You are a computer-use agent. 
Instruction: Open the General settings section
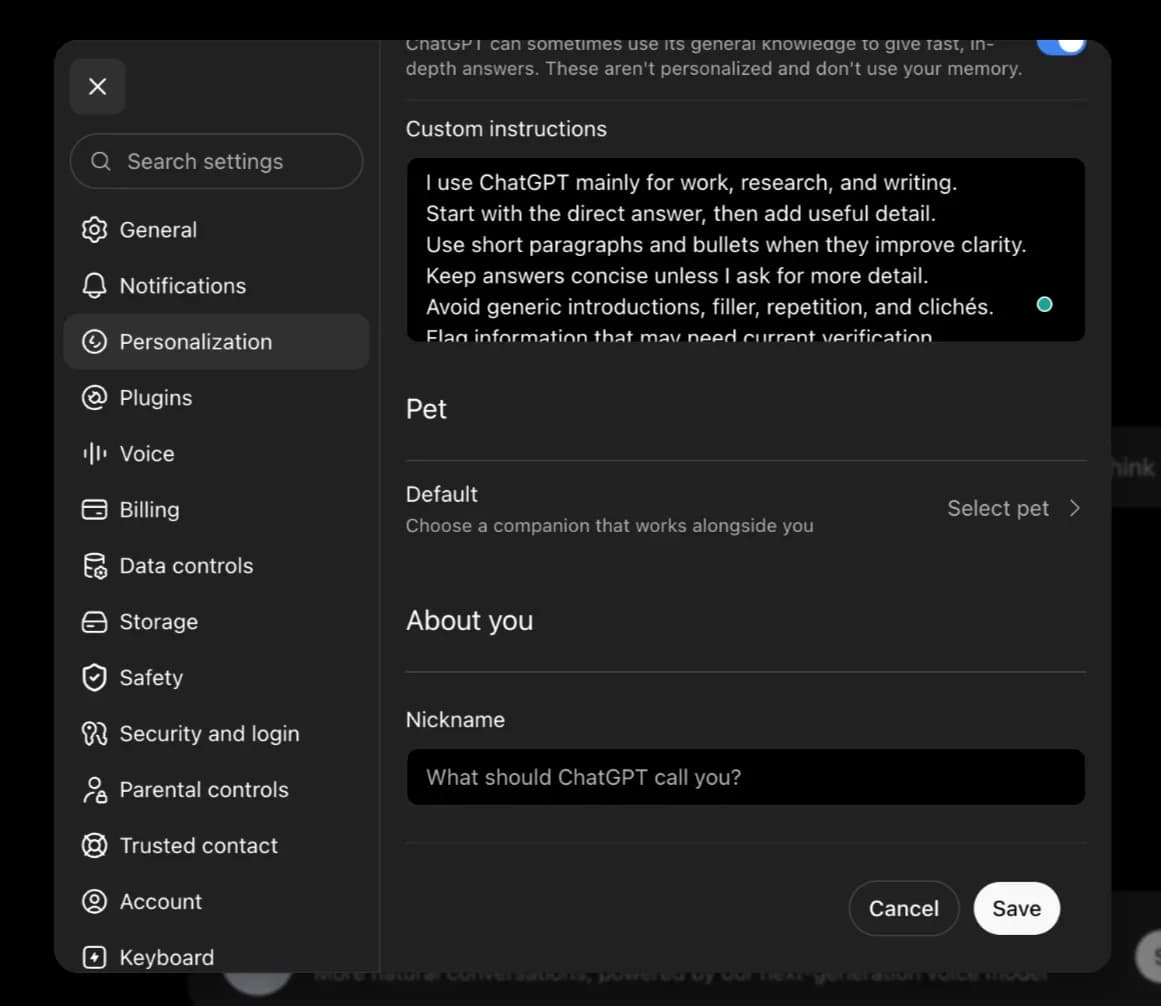216,230
